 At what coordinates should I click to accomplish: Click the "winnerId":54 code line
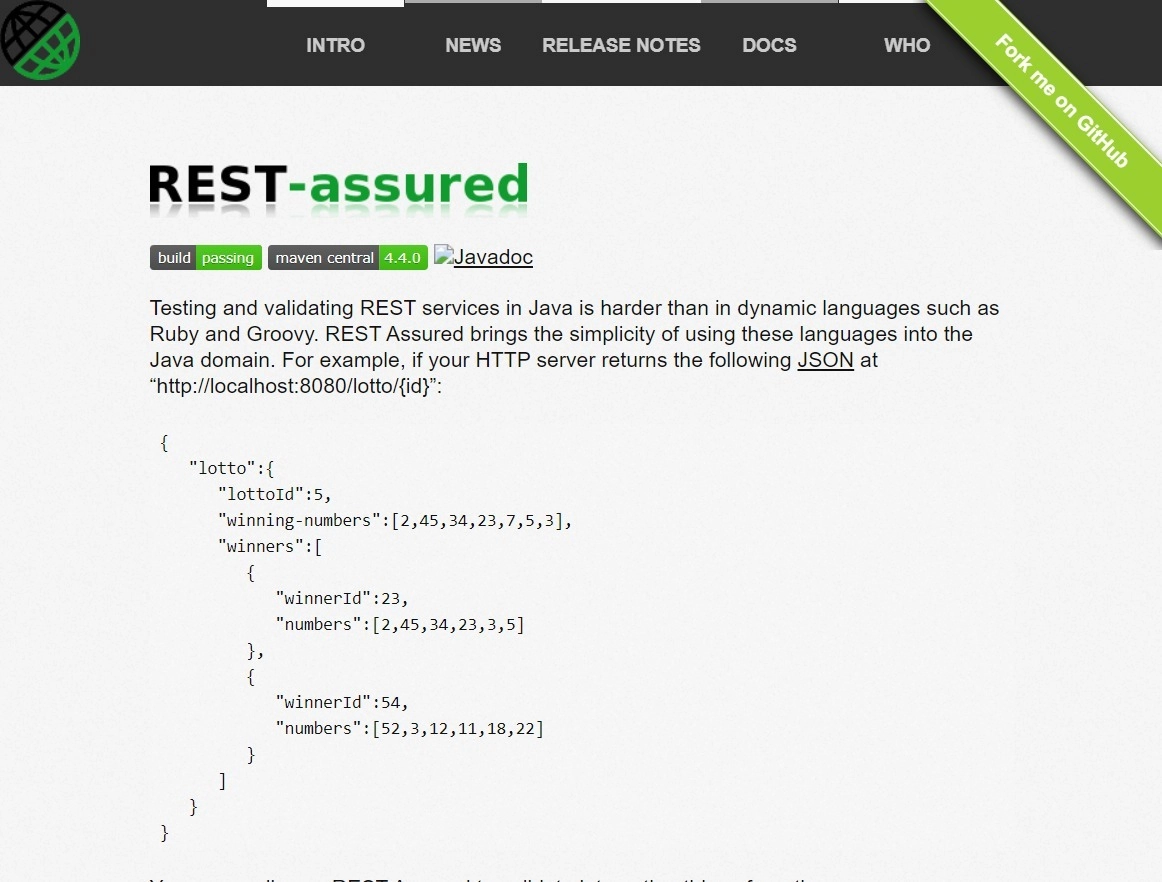342,702
